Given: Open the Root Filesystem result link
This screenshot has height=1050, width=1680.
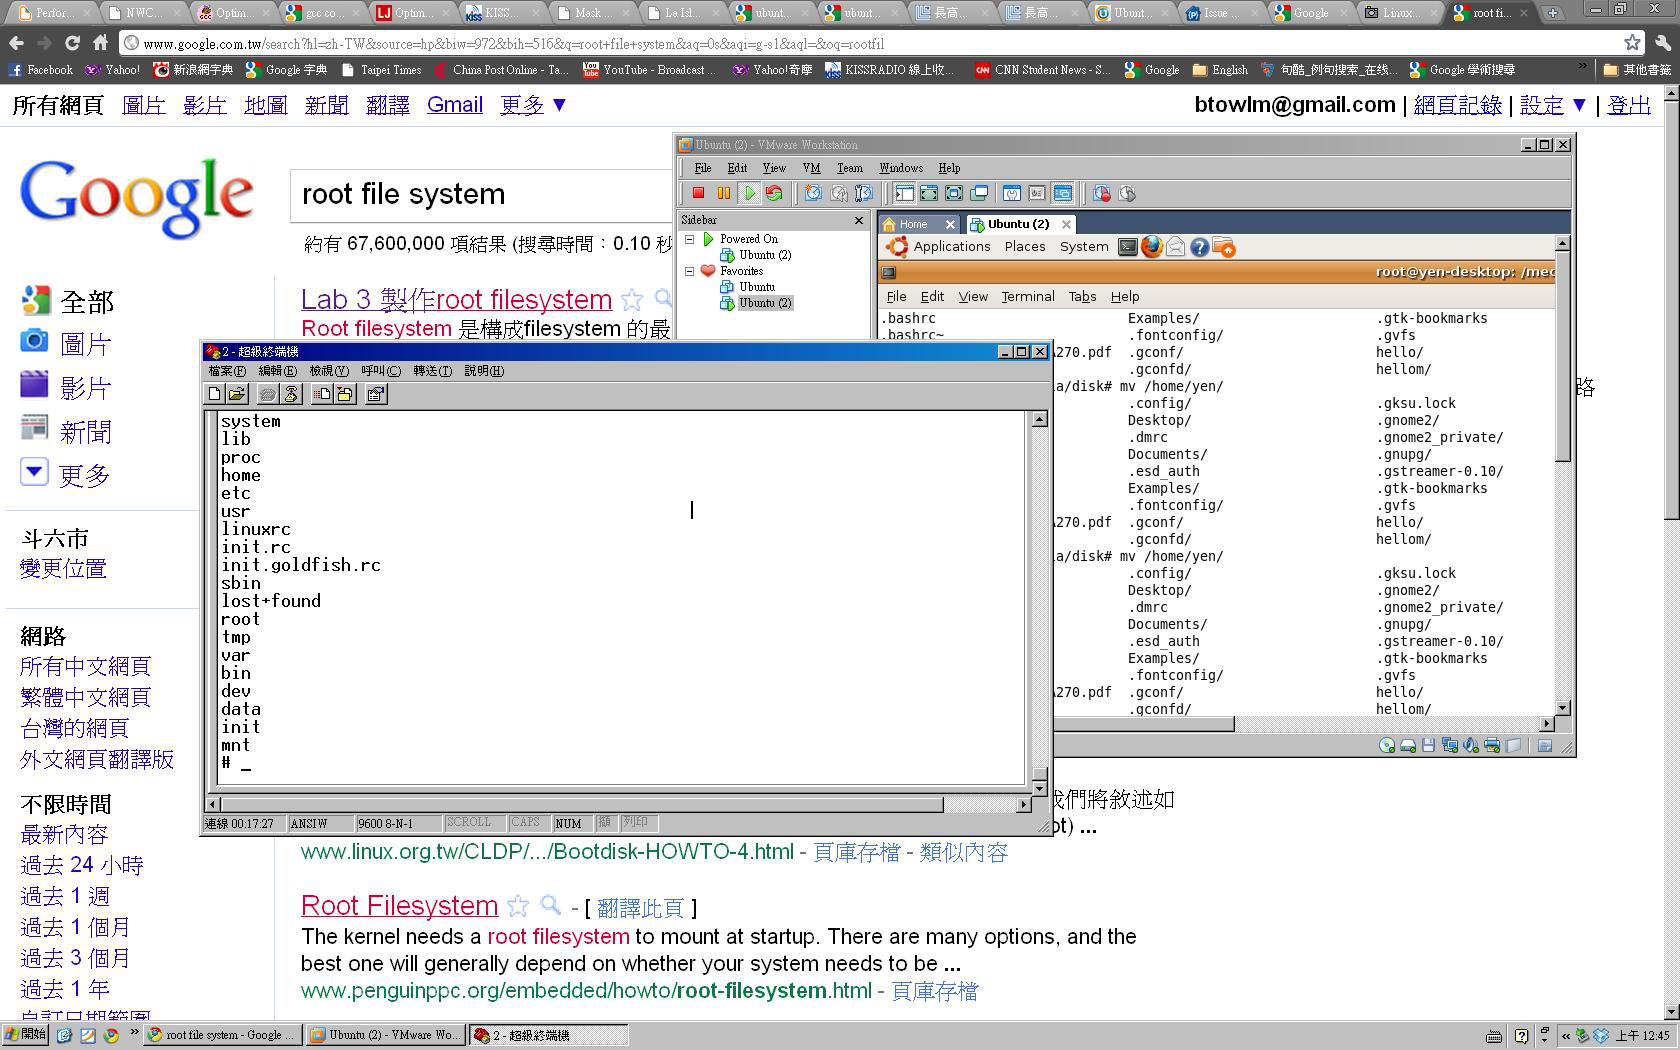Looking at the screenshot, I should [x=399, y=906].
